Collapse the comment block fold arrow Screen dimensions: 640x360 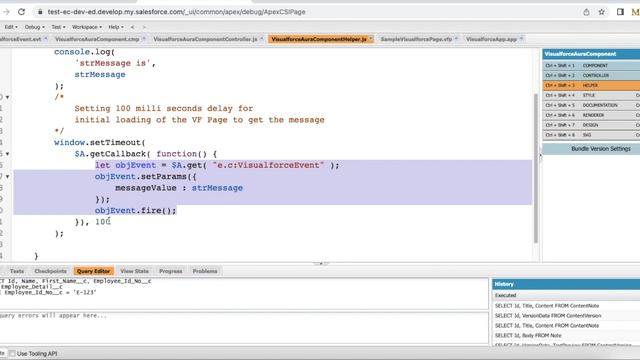(x=7, y=97)
